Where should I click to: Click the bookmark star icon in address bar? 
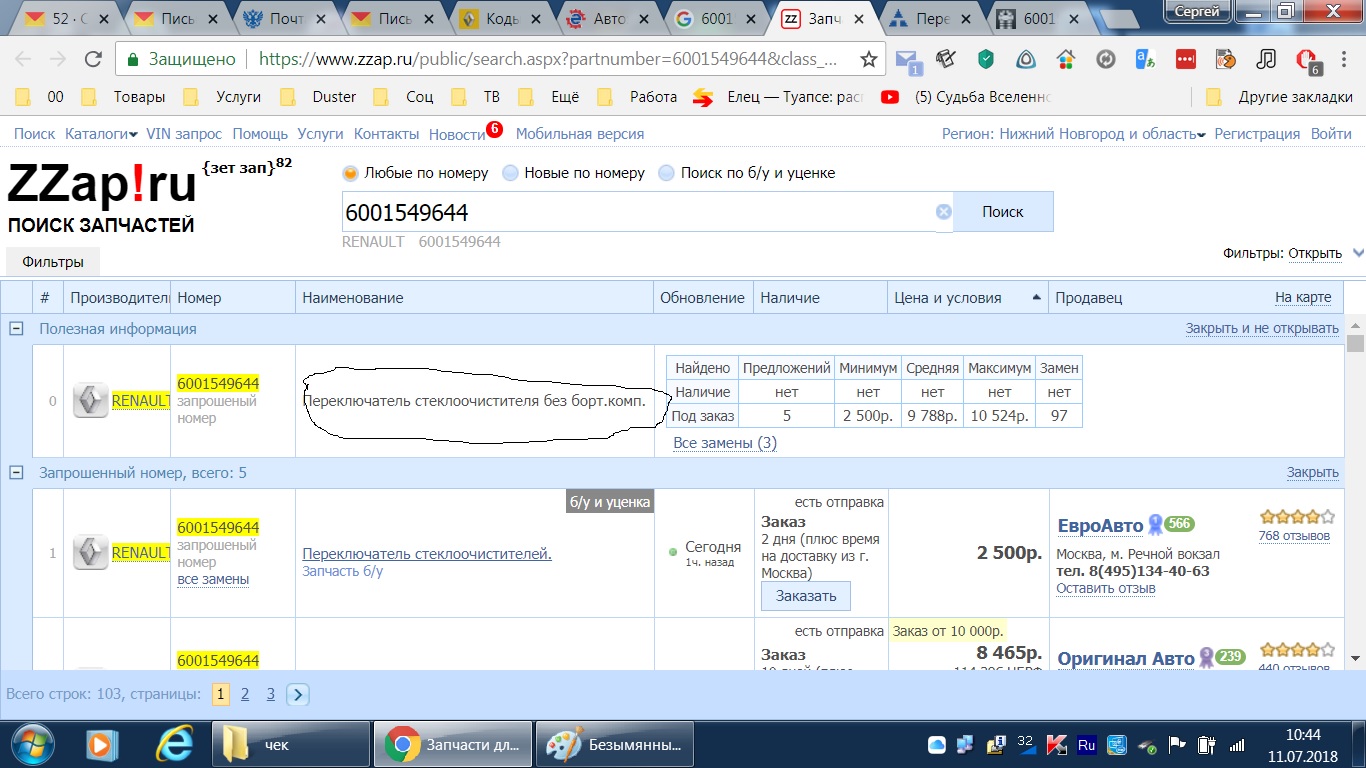click(x=868, y=59)
